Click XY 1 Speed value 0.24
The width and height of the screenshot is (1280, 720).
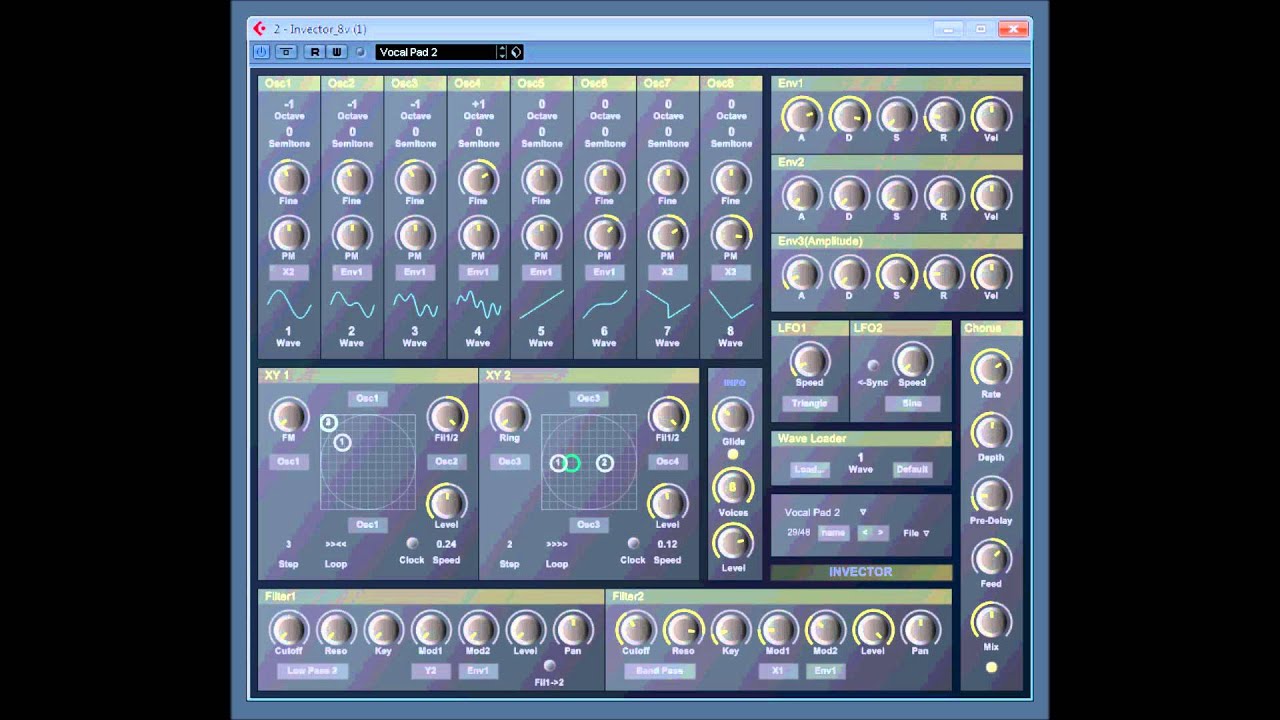click(x=446, y=544)
